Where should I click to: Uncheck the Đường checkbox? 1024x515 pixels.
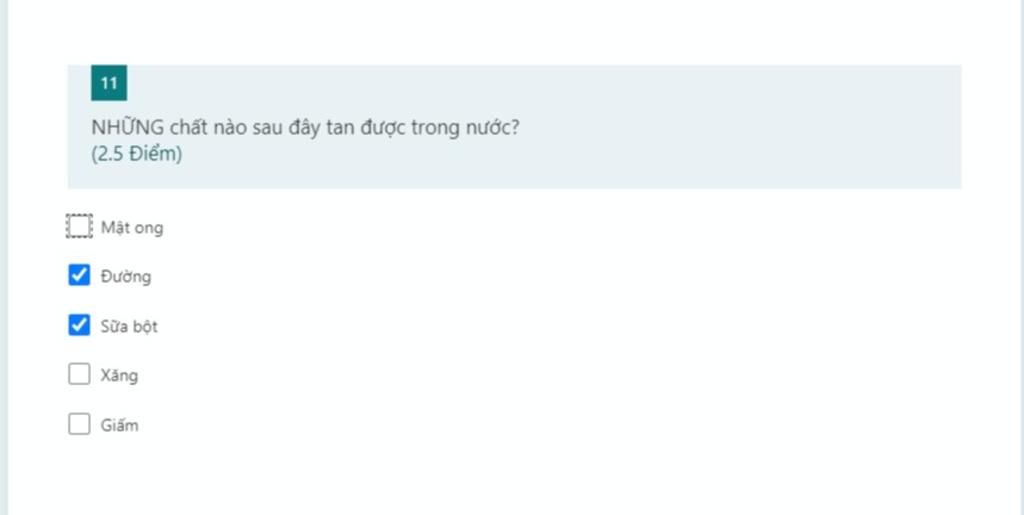click(x=79, y=275)
